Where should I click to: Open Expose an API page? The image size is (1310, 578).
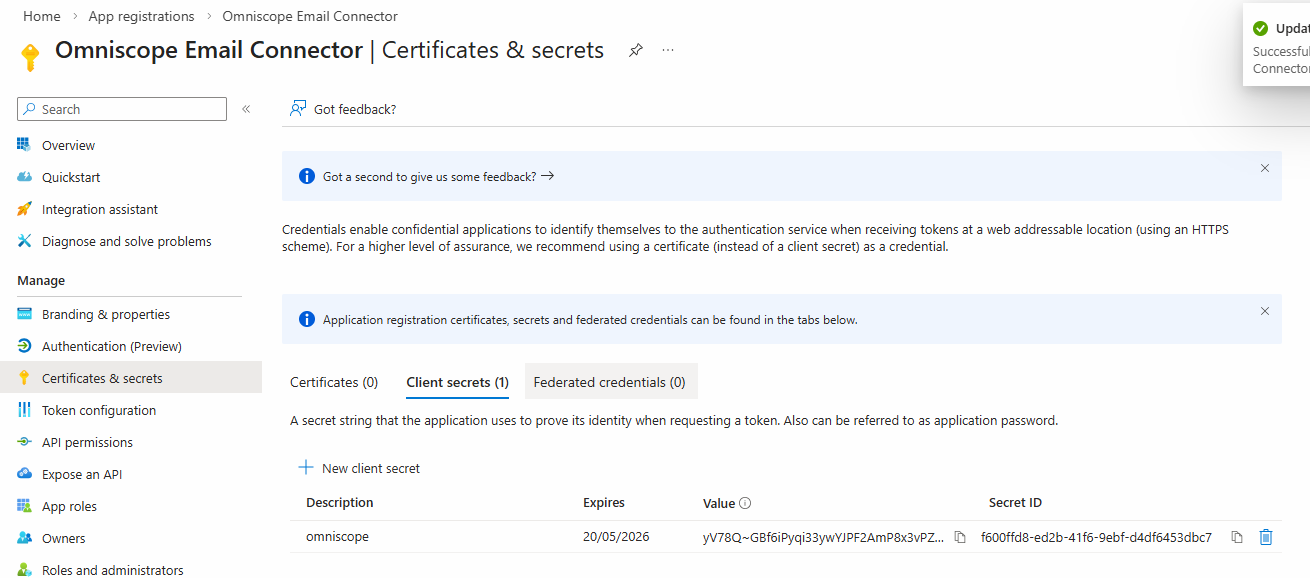click(x=82, y=474)
